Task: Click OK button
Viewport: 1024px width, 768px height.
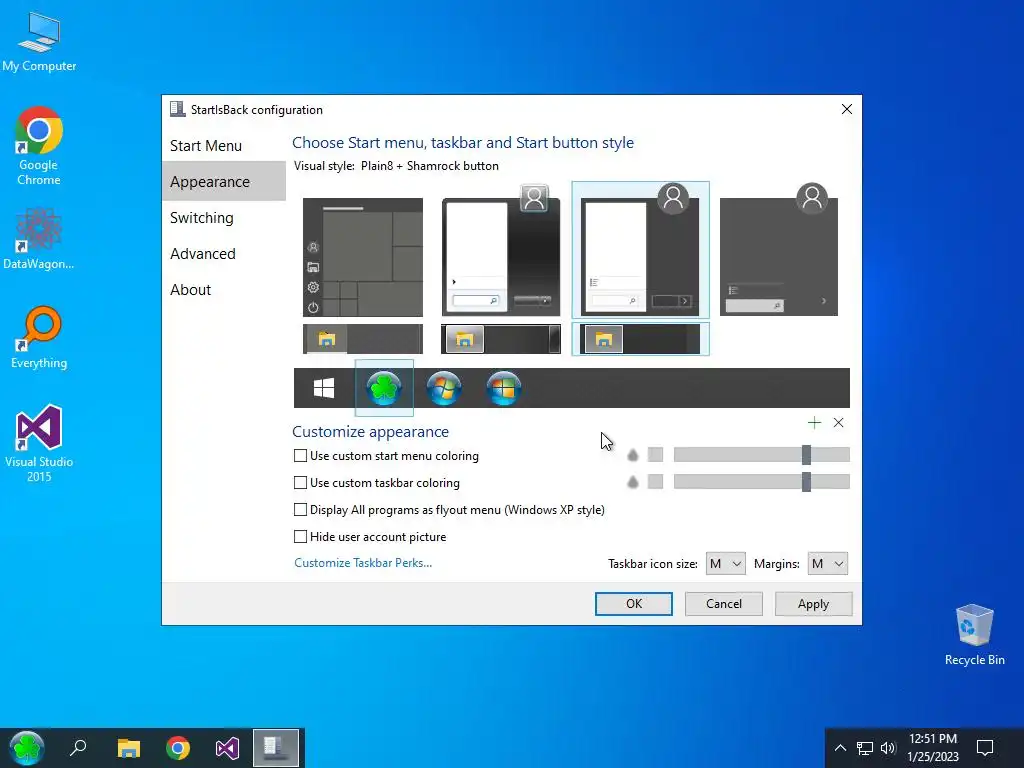Action: pos(633,604)
